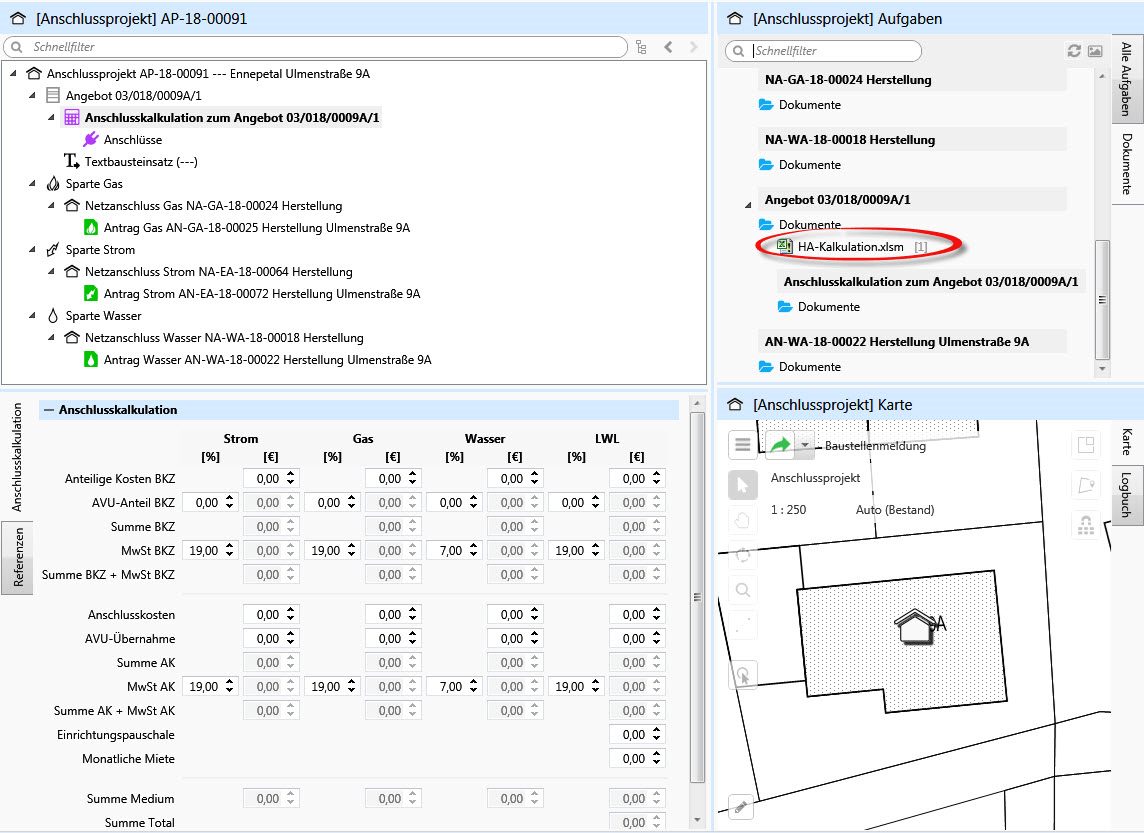The height and width of the screenshot is (833, 1144).
Task: Select the magnifier zoom tool on the map
Action: [742, 589]
